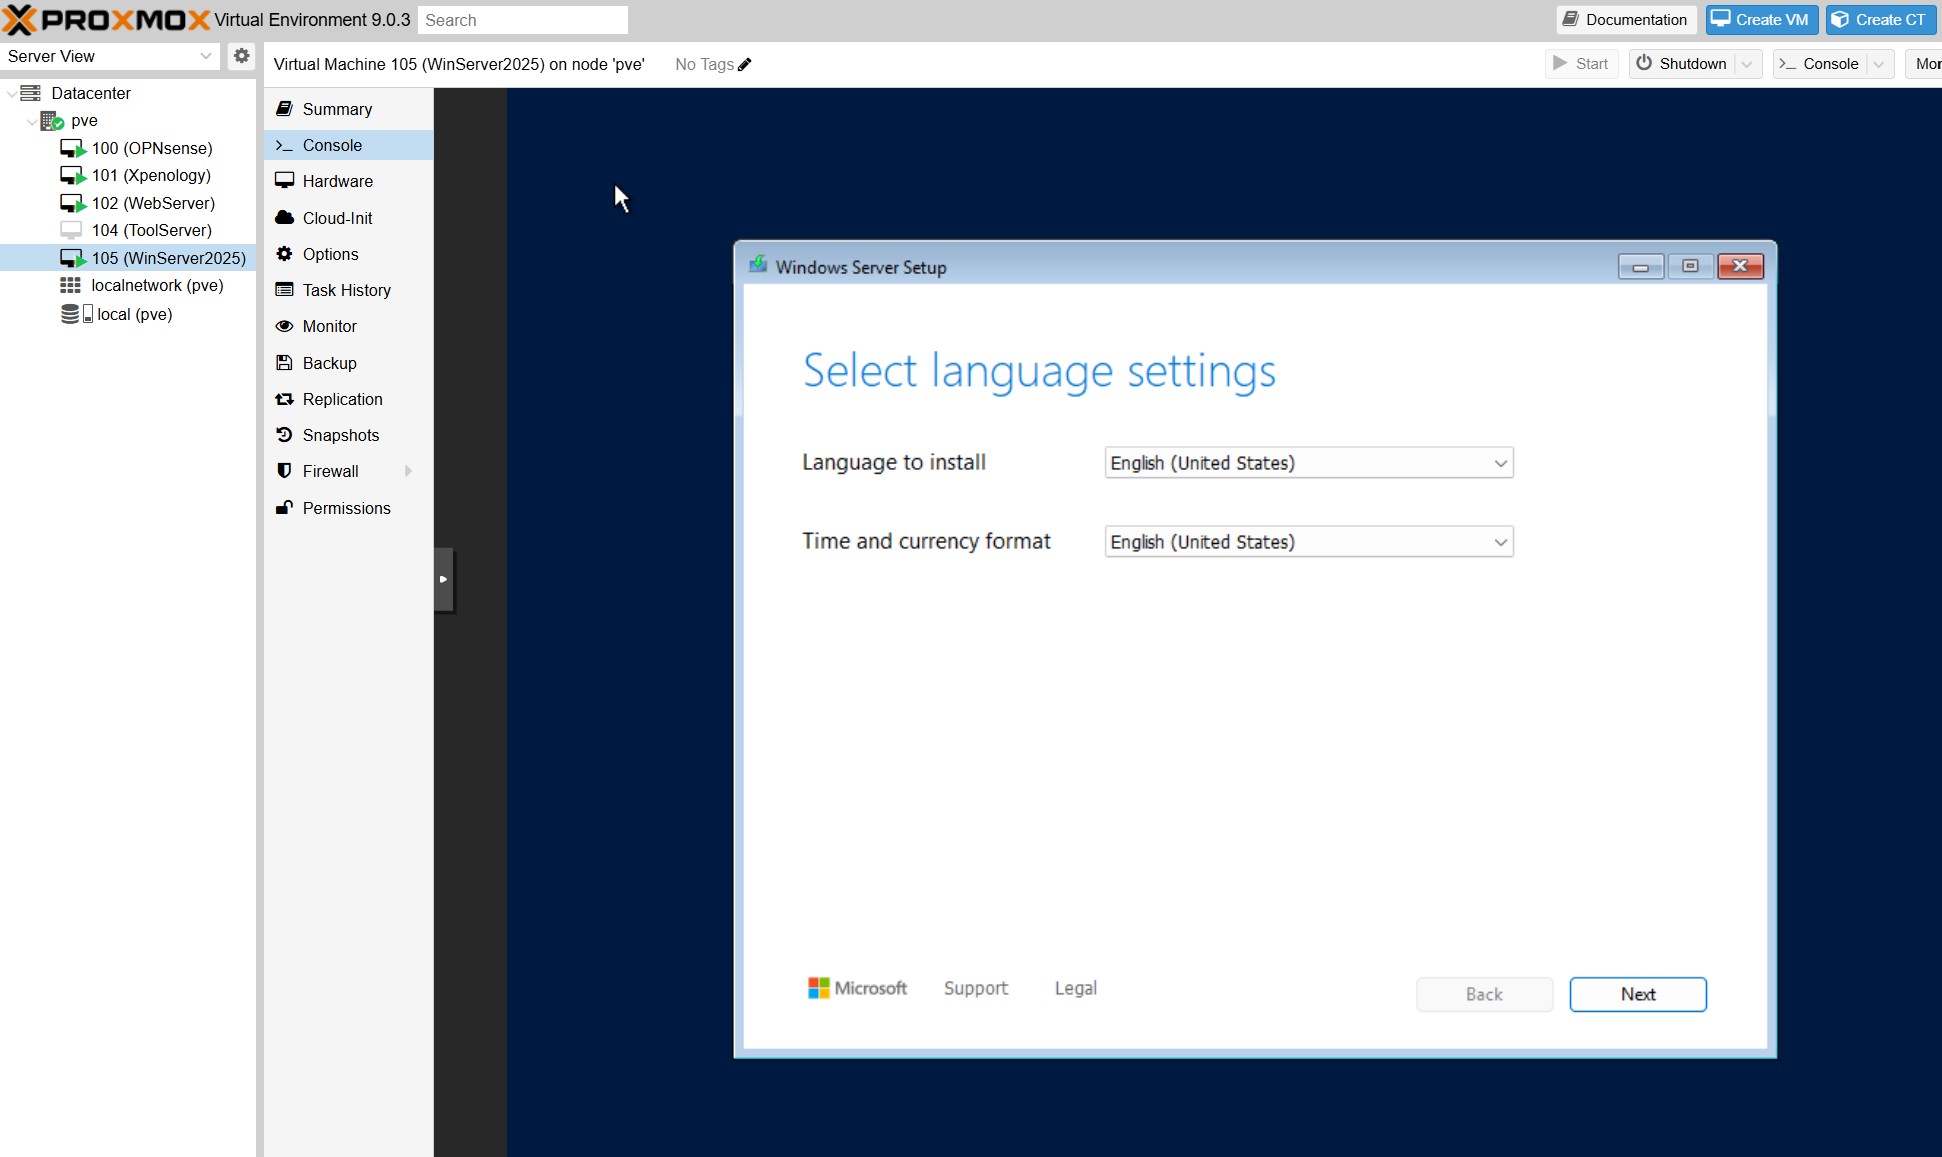Open the Language to install dropdown

pos(1308,463)
